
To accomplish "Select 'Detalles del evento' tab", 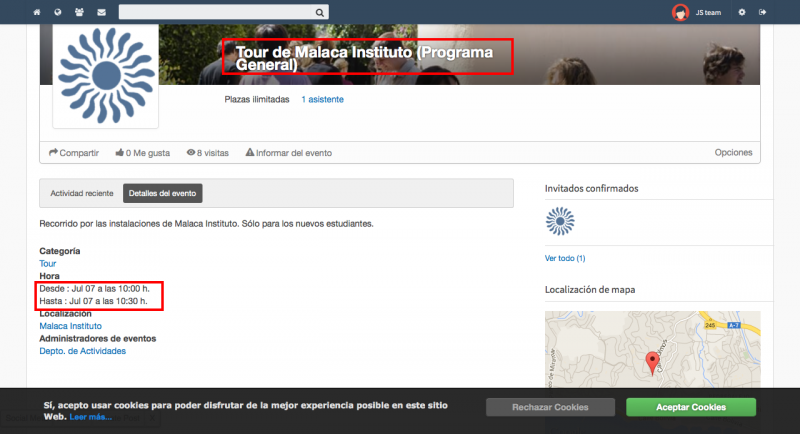I will [163, 193].
